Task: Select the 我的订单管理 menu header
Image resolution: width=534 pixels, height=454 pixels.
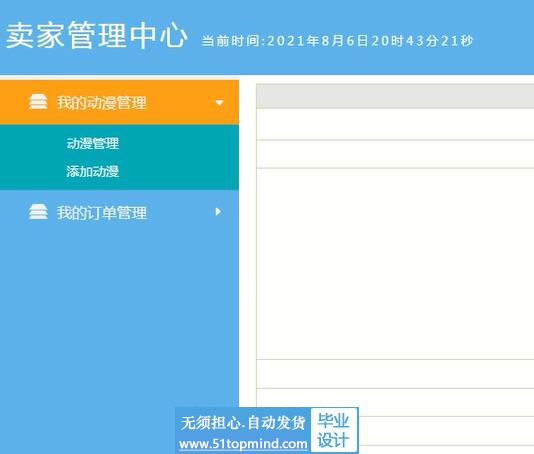Action: pos(119,212)
